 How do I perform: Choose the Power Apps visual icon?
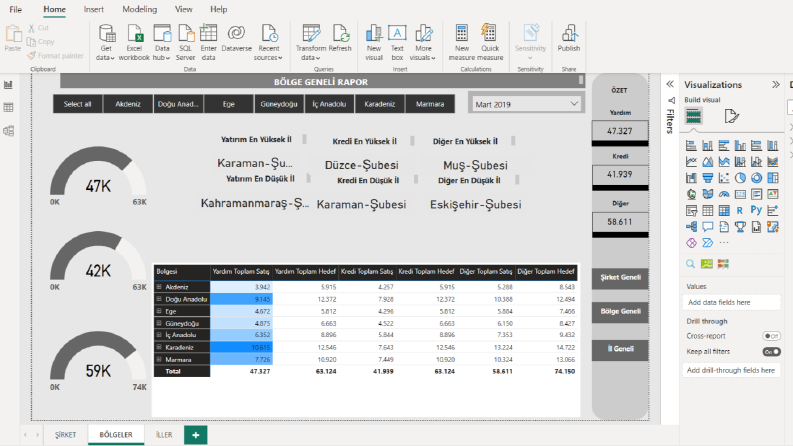[x=691, y=243]
